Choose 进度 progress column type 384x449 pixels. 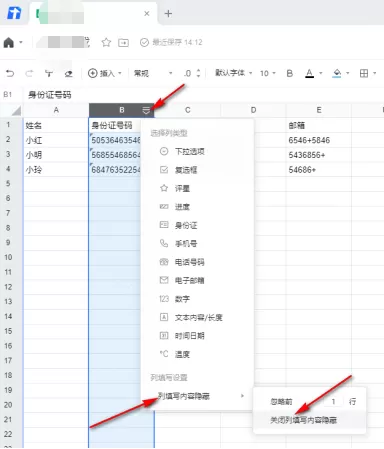point(197,207)
